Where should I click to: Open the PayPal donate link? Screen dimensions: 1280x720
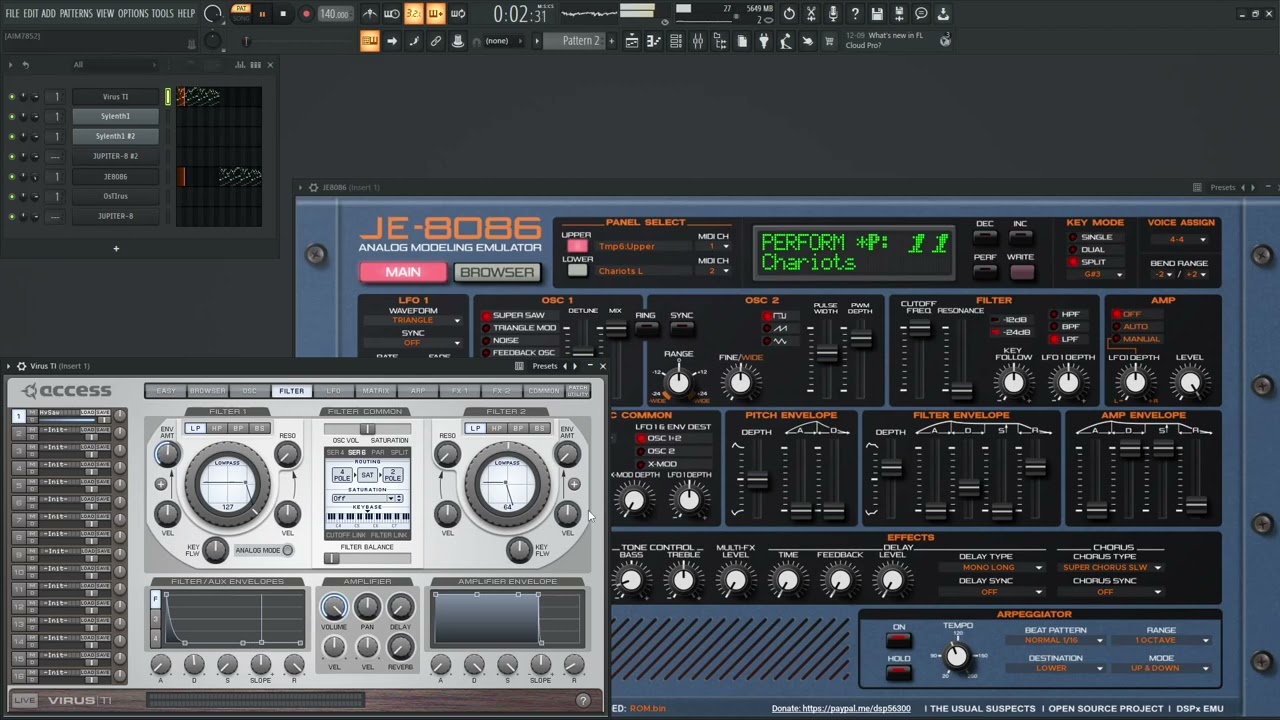(841, 709)
